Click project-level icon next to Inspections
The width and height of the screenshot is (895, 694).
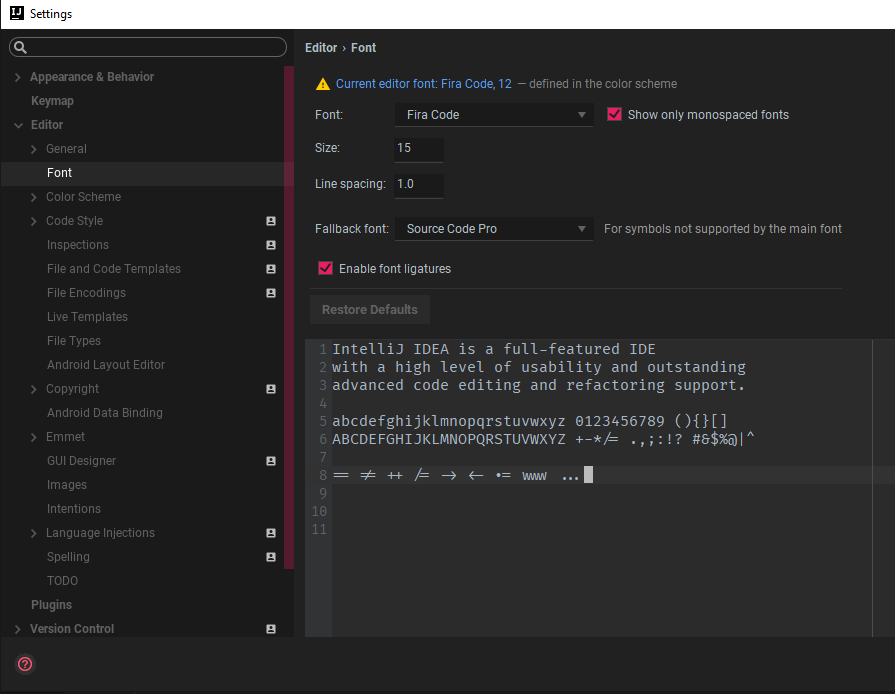point(271,245)
